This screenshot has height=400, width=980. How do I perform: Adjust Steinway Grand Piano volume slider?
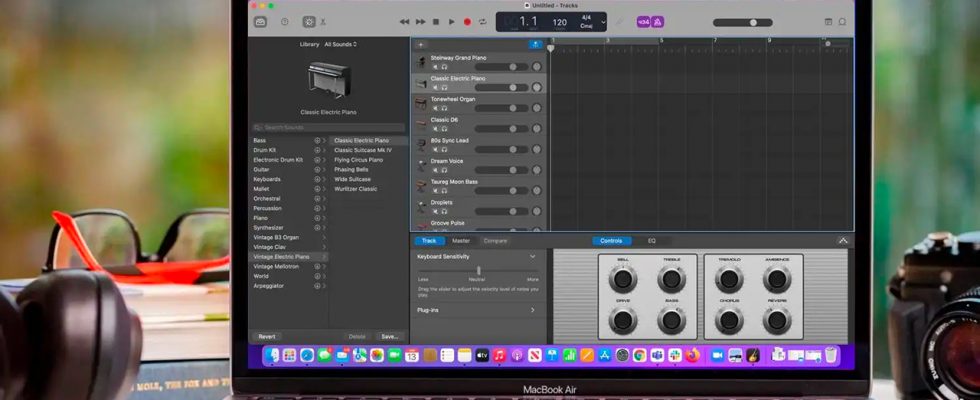501,67
